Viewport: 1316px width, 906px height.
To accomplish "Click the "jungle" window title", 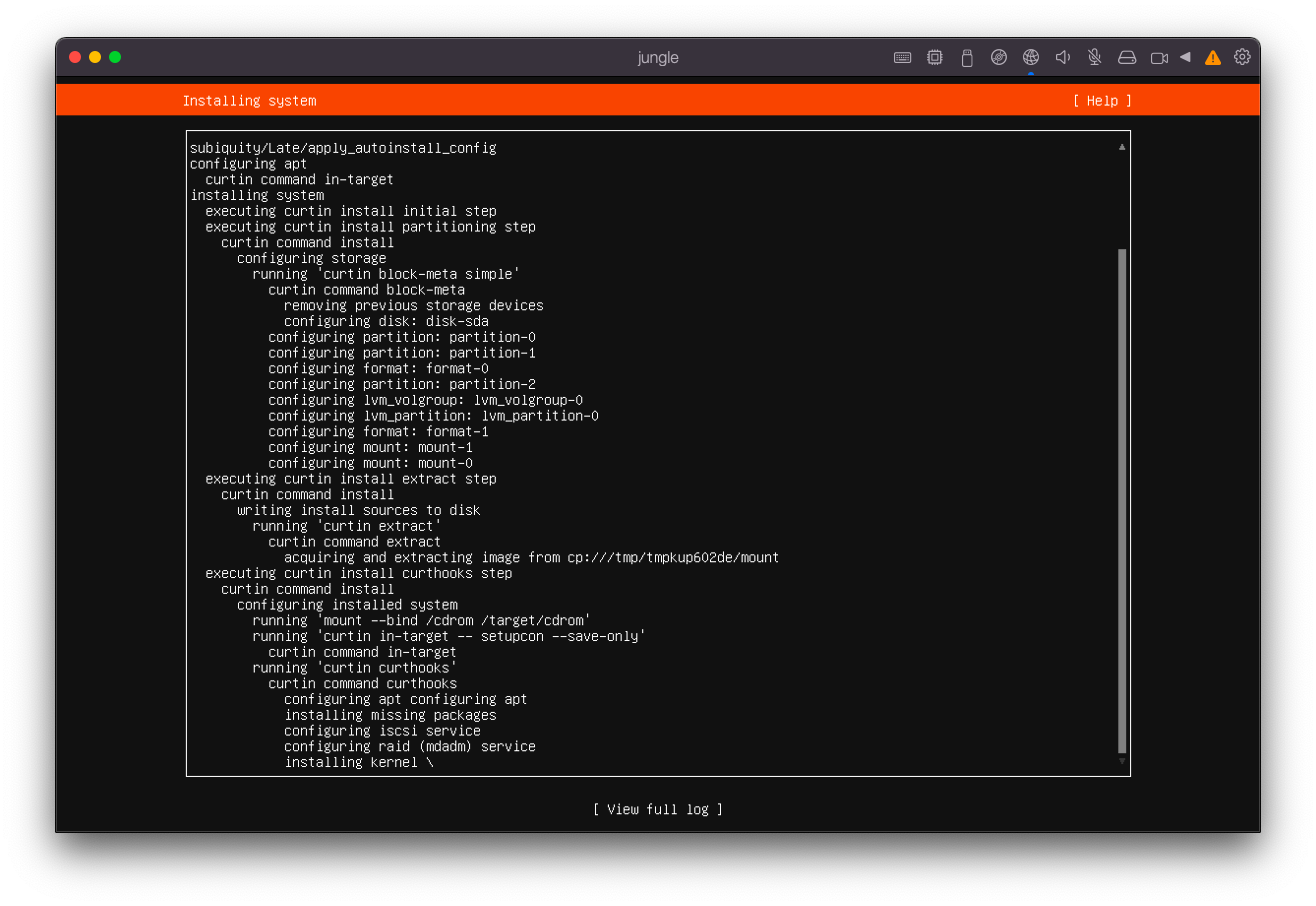I will 658,58.
